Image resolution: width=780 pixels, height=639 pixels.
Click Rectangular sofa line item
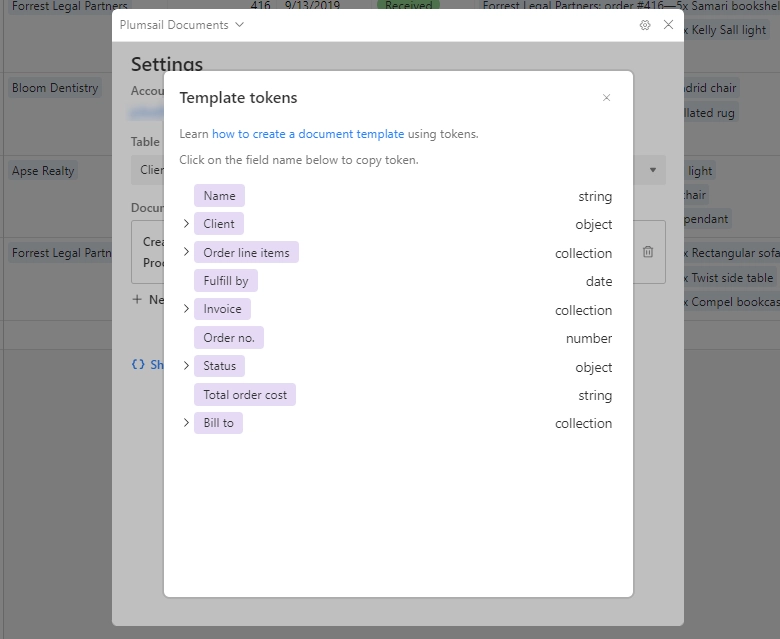point(731,253)
